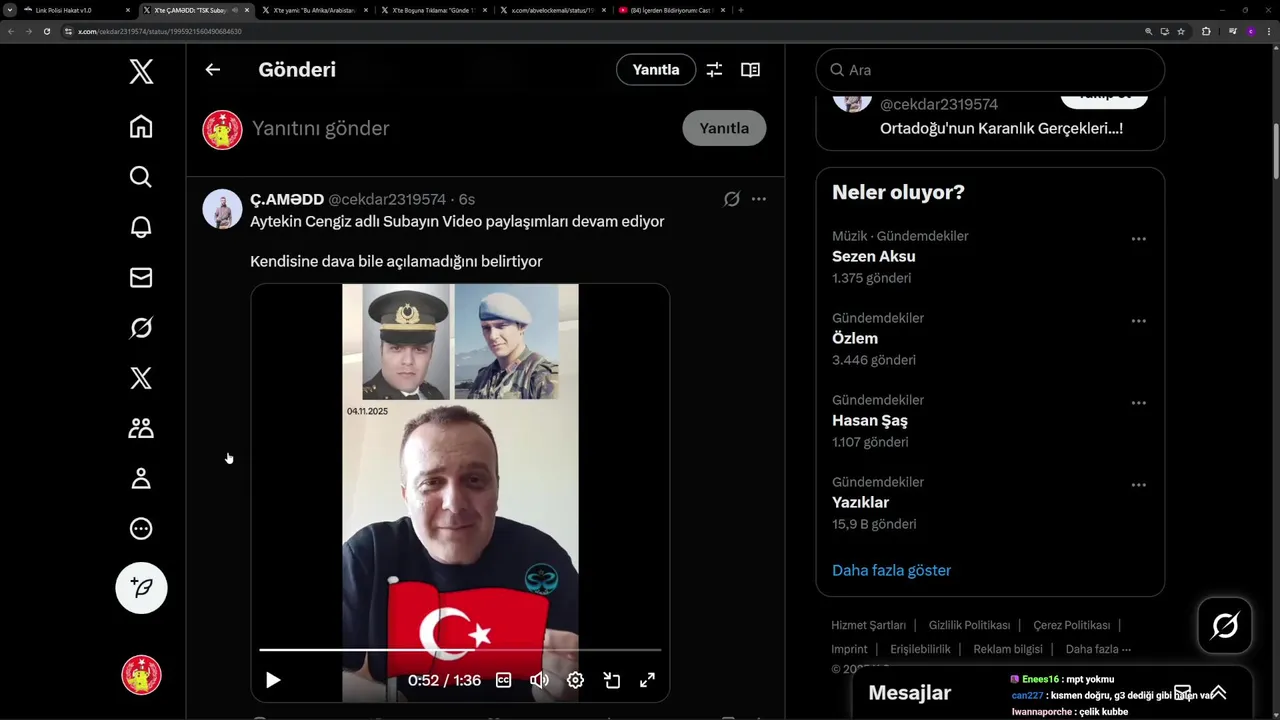The image size is (1280, 720).
Task: Enter fullscreen on the video player
Action: [647, 680]
